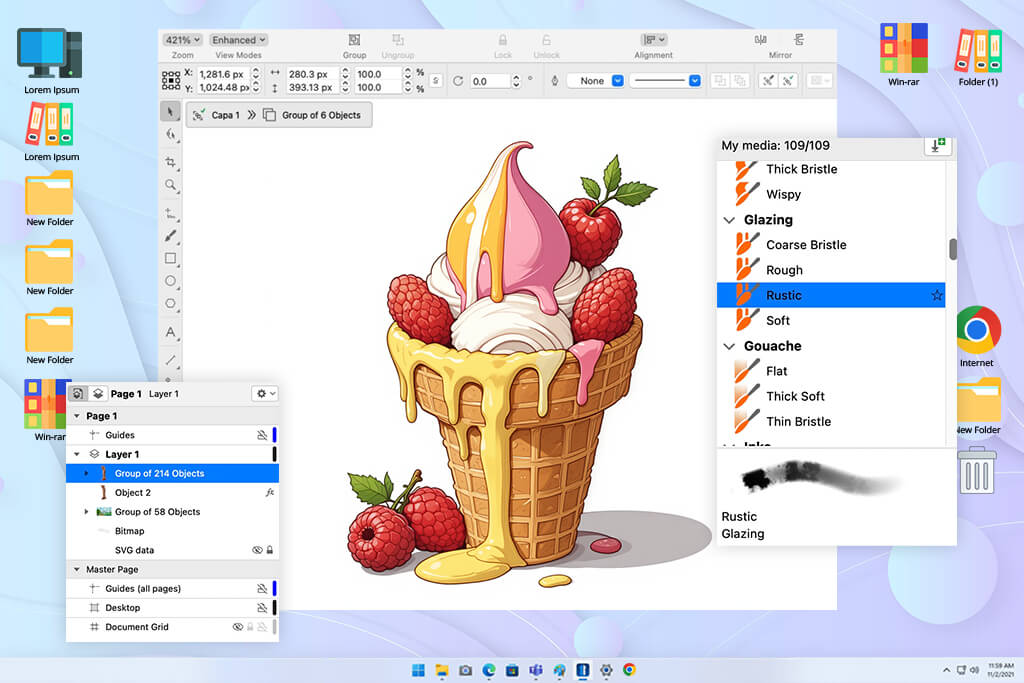The image size is (1024, 683).
Task: Collapse the Glazing brush category
Action: coord(729,220)
